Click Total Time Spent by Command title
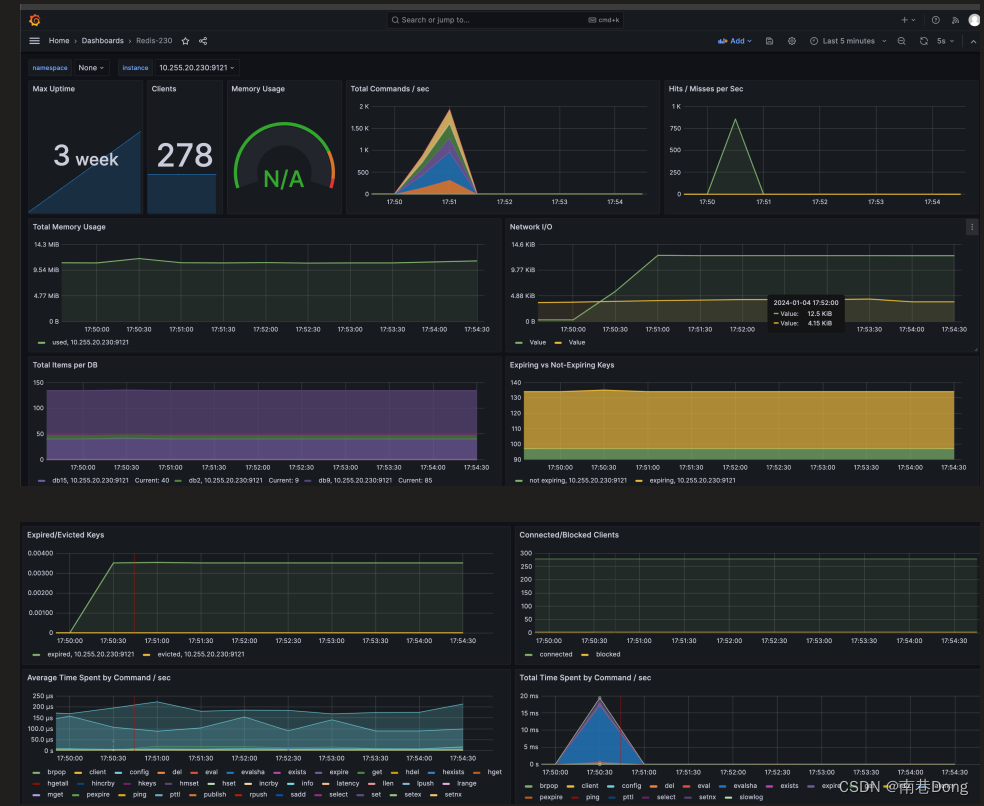This screenshot has height=806, width=984. click(x=585, y=678)
